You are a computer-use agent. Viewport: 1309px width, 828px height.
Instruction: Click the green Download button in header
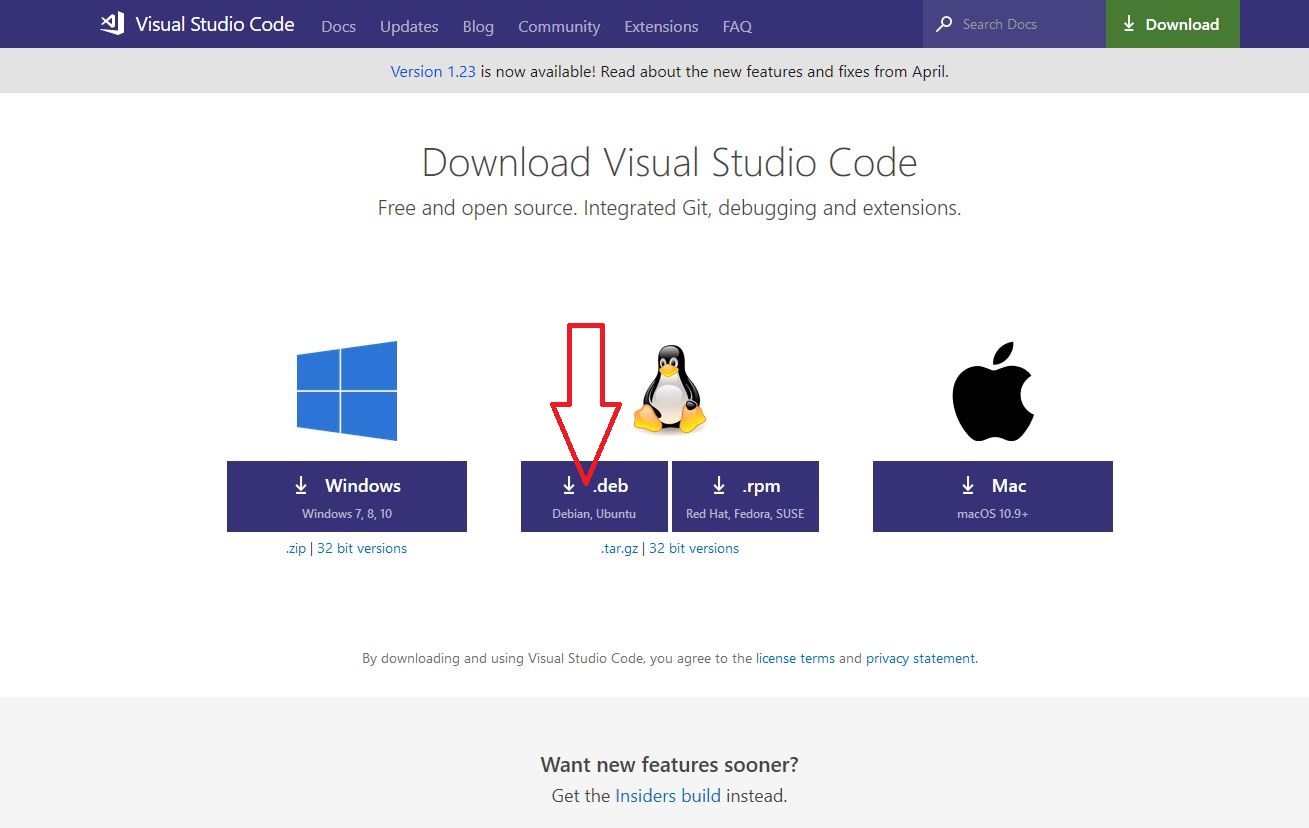(1173, 24)
